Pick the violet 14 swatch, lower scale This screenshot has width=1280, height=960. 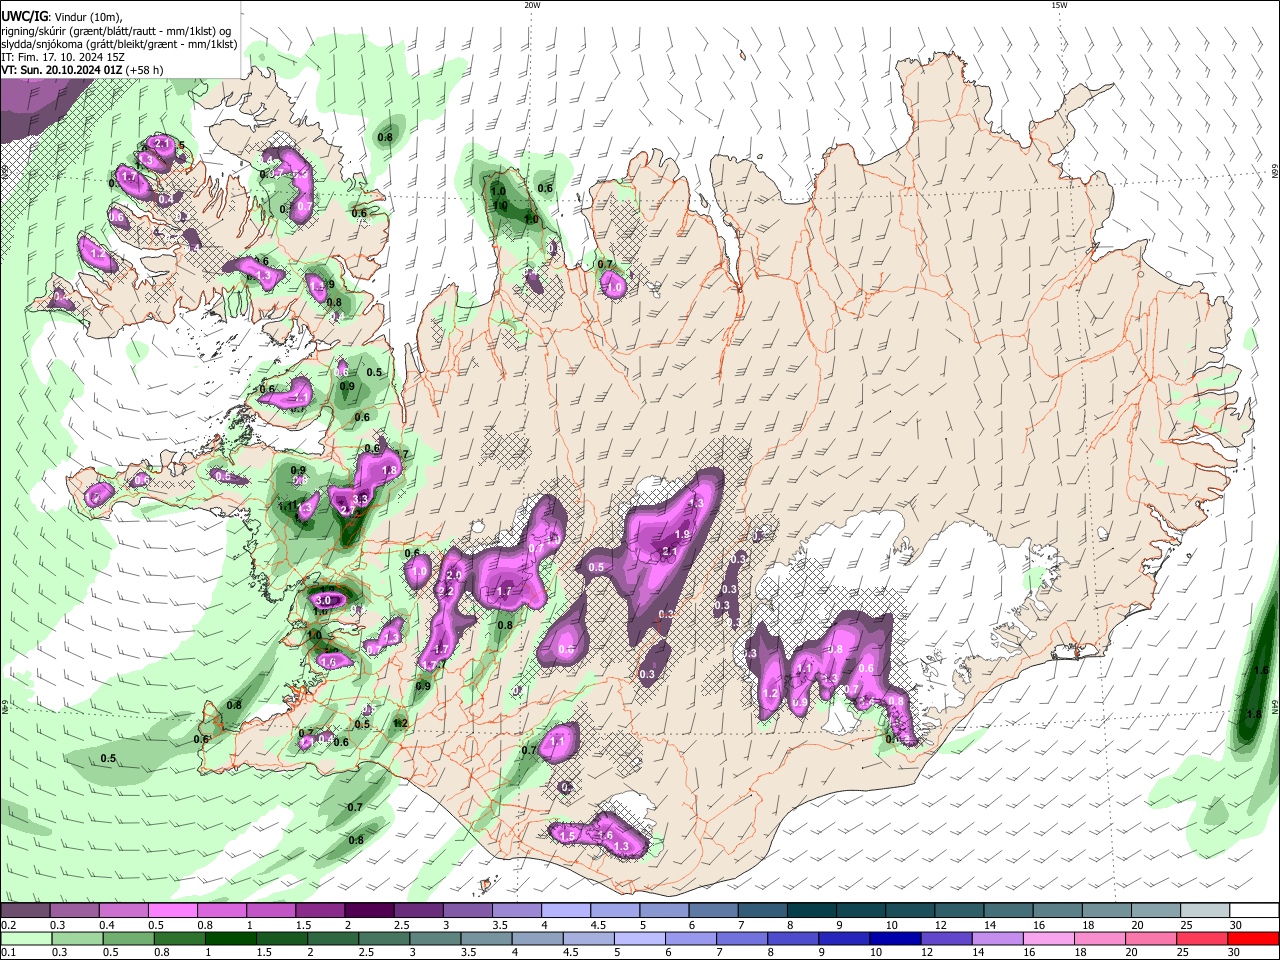click(998, 938)
